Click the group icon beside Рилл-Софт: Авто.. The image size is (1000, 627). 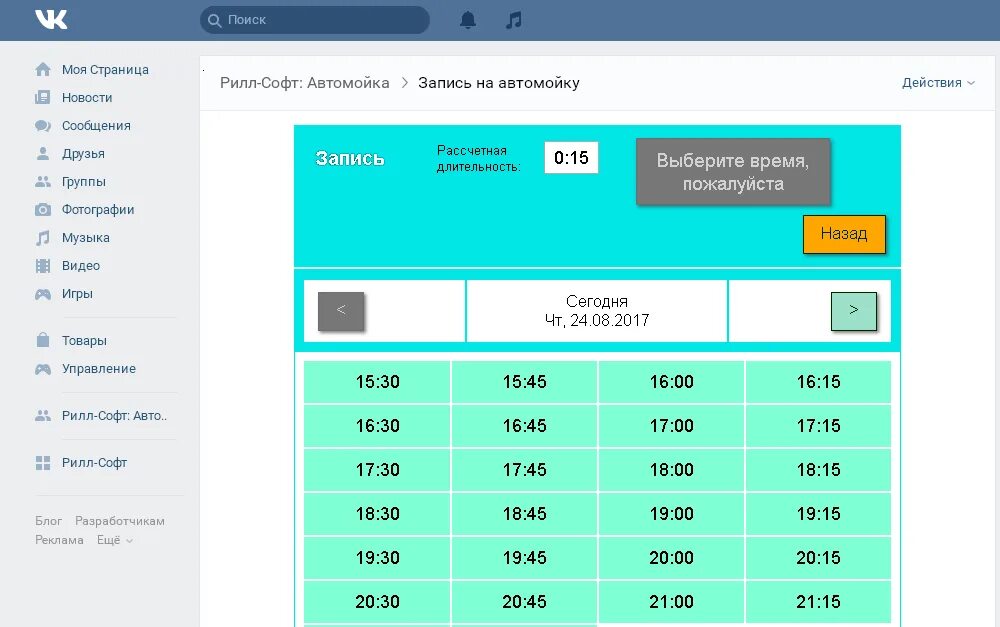[x=43, y=416]
